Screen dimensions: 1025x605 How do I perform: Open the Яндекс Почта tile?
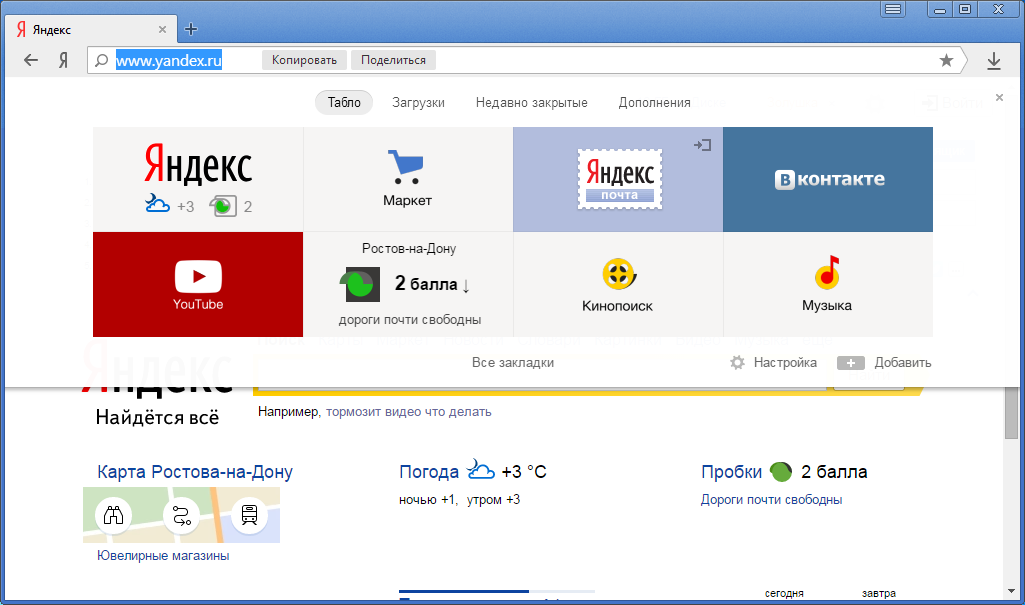pyautogui.click(x=618, y=180)
